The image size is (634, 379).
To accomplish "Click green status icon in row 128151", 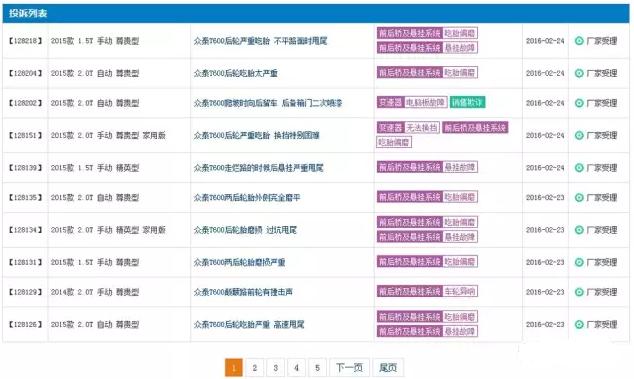I will 579,136.
